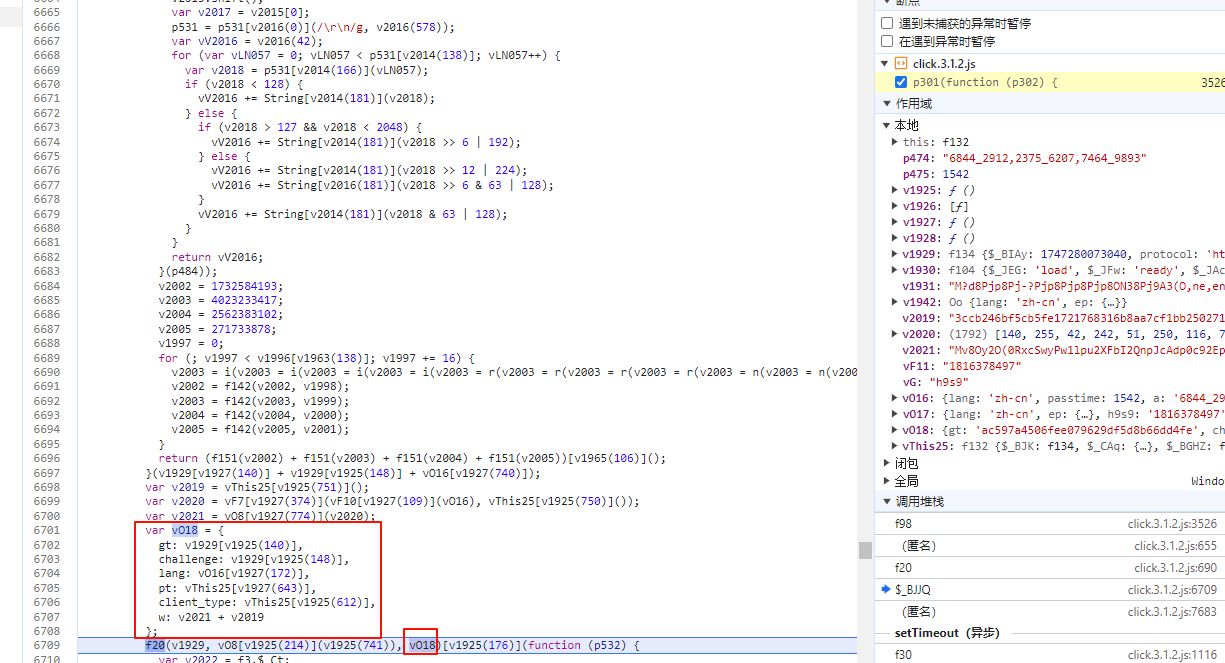The height and width of the screenshot is (663, 1225).
Task: Click the 'return vV2016;' code line
Action: pyautogui.click(x=218, y=257)
